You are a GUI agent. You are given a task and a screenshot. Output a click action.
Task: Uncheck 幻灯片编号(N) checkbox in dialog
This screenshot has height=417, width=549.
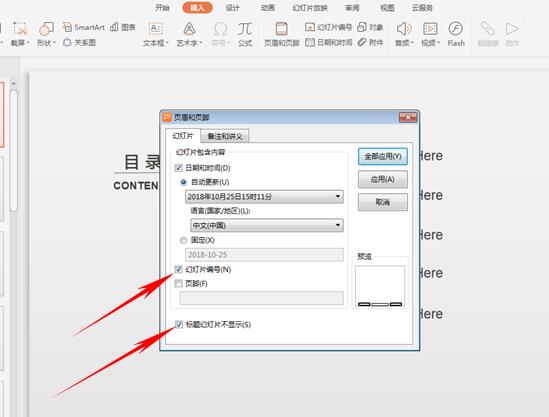coord(179,269)
